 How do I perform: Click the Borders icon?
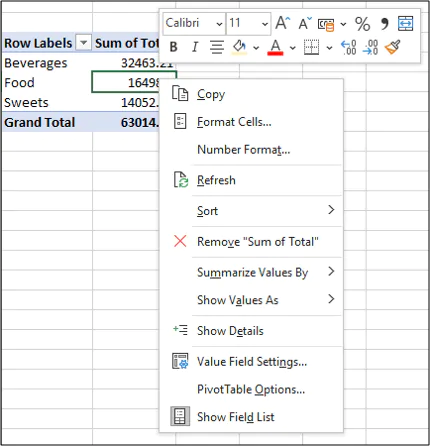[312, 47]
